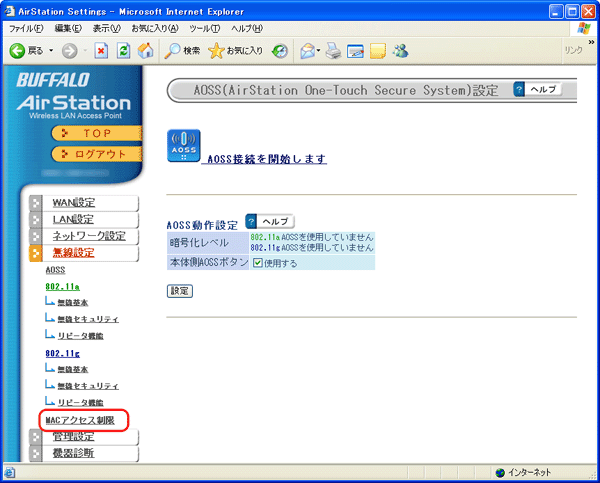Click the Mail envelope toolbar icon
The height and width of the screenshot is (483, 600).
click(x=308, y=50)
